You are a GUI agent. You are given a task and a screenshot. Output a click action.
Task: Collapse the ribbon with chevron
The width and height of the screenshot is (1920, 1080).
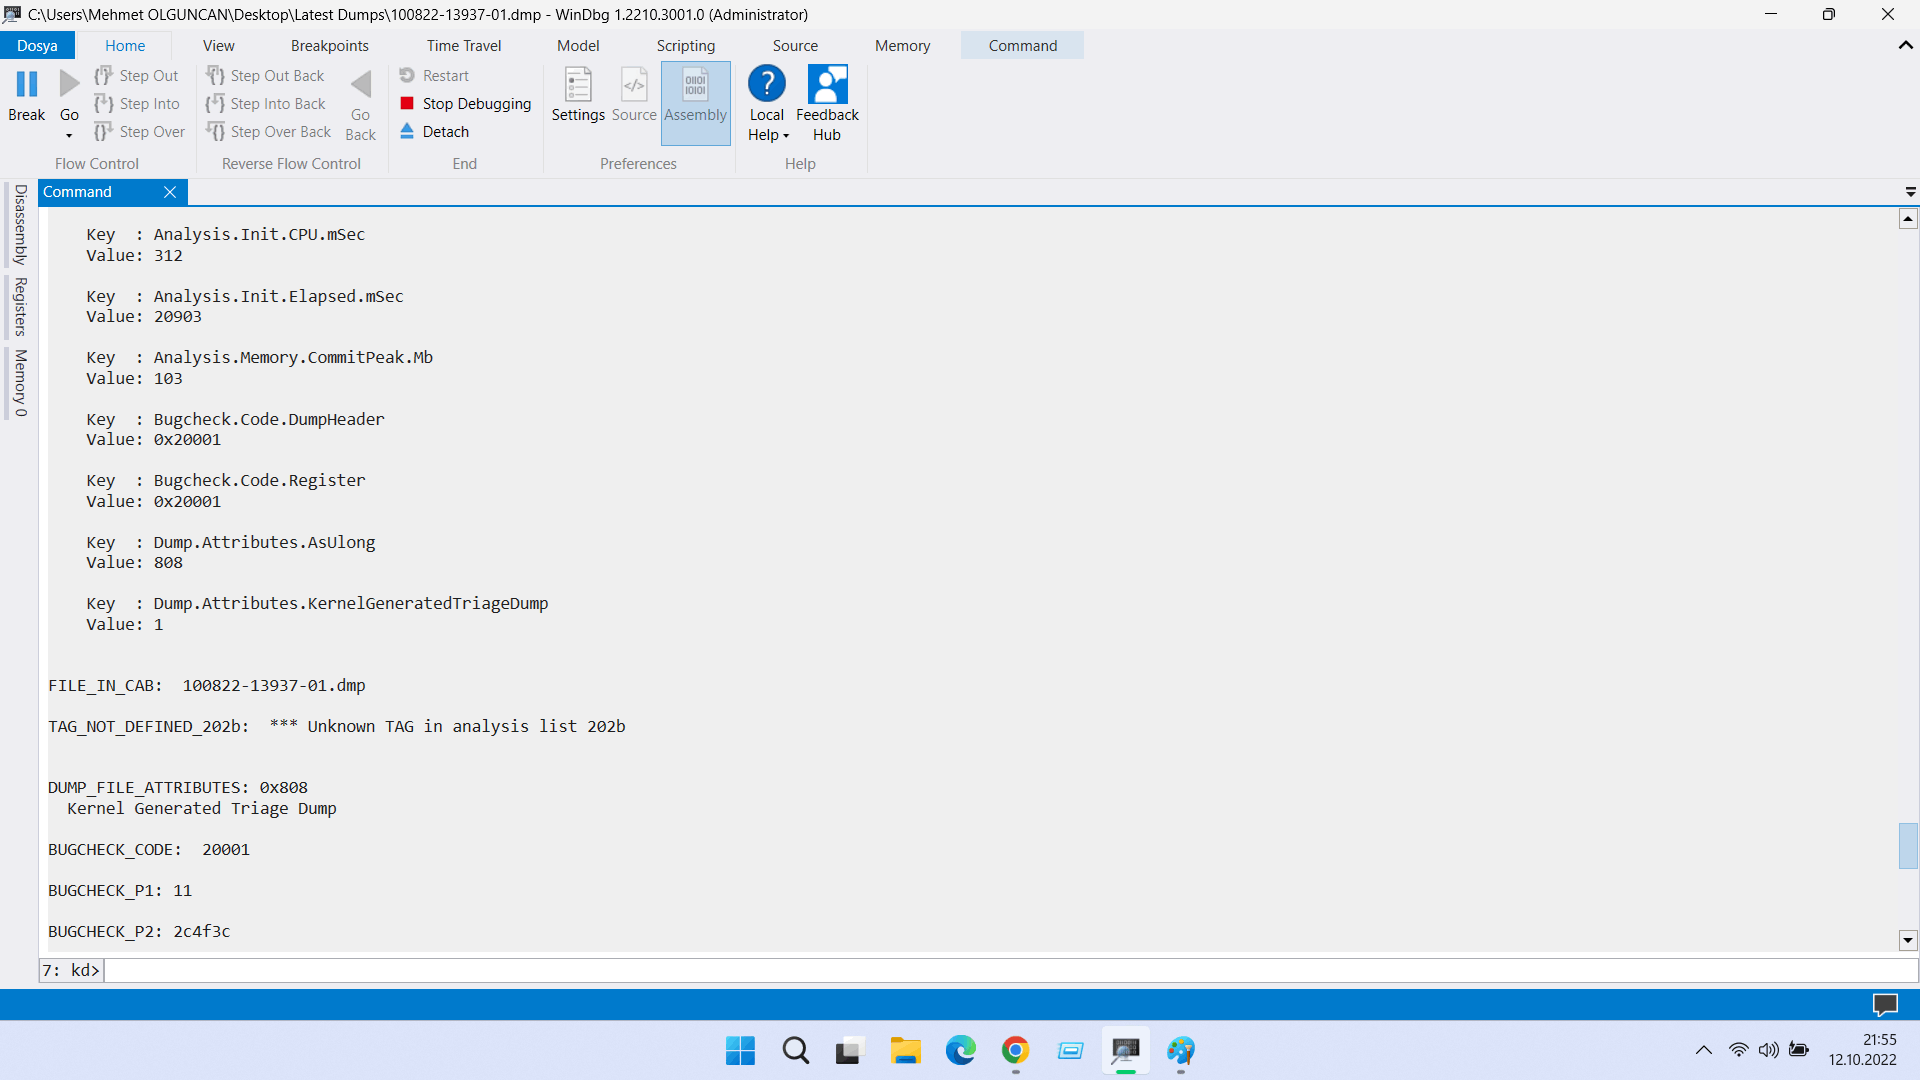[1905, 45]
